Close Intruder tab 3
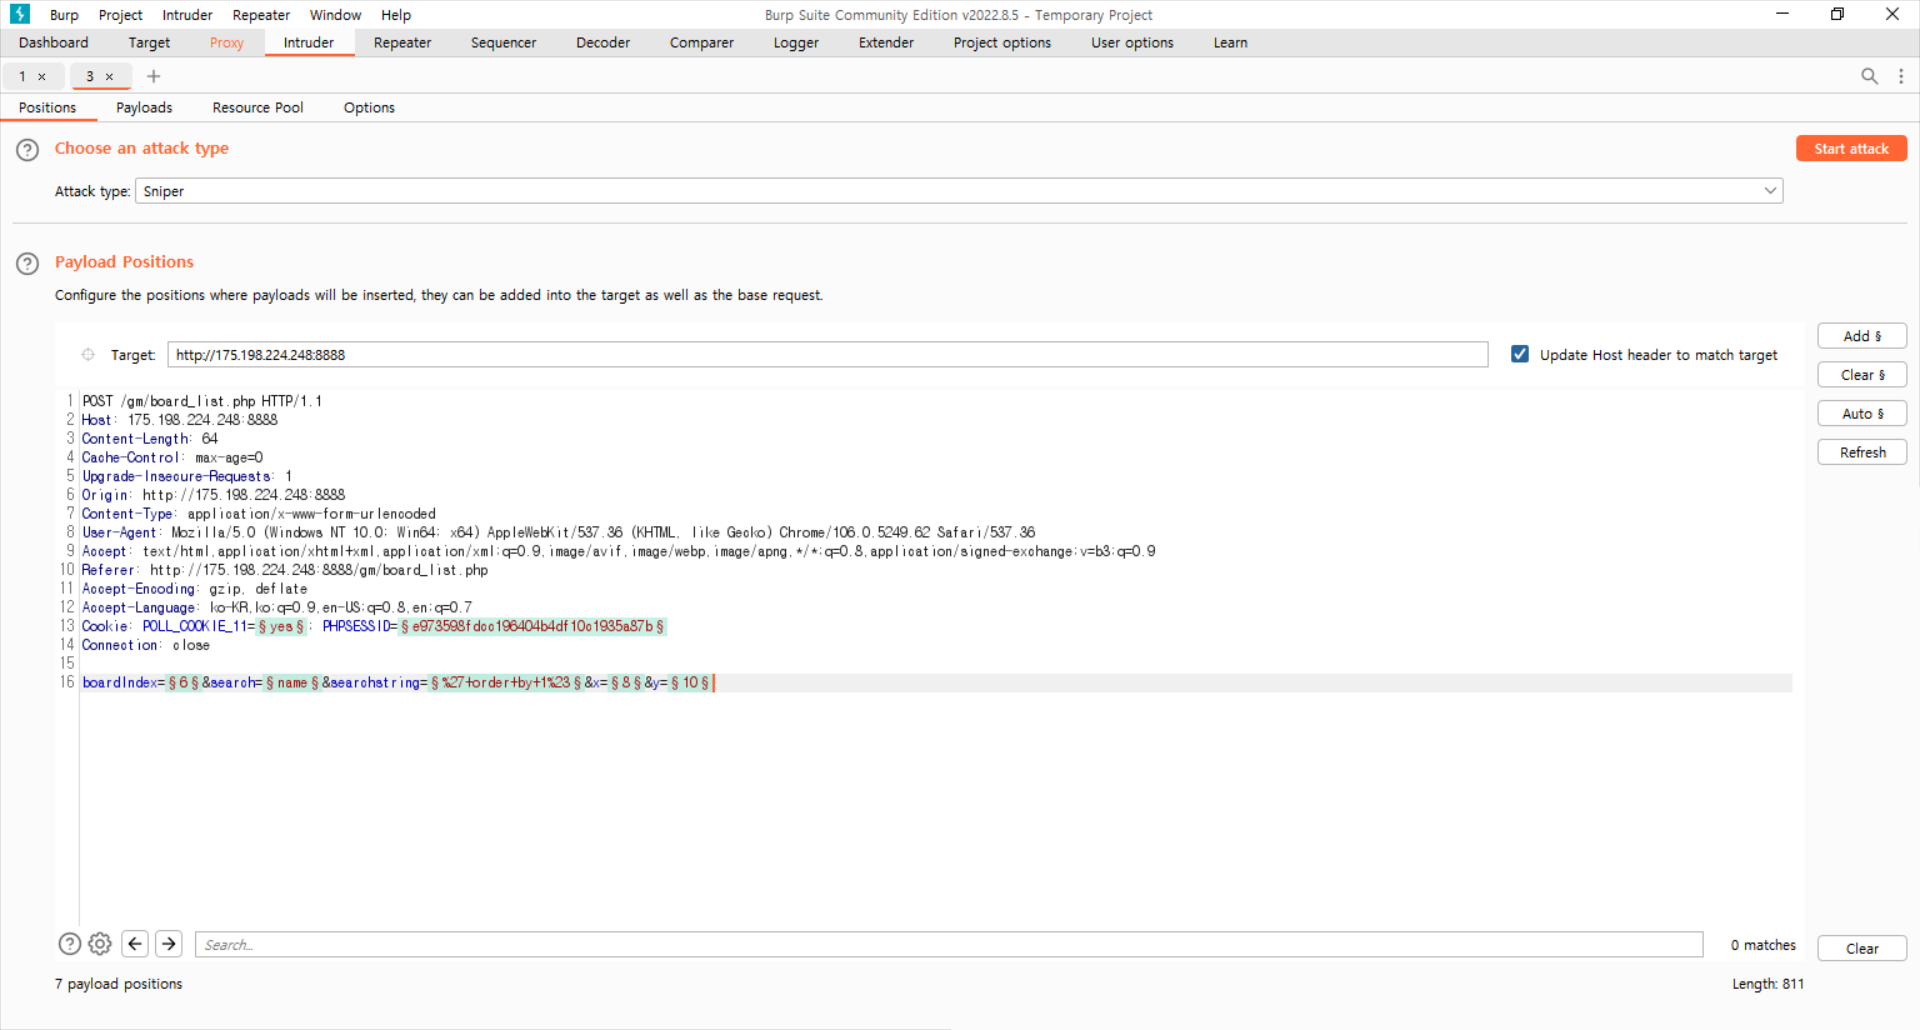The width and height of the screenshot is (1920, 1030). pos(110,77)
